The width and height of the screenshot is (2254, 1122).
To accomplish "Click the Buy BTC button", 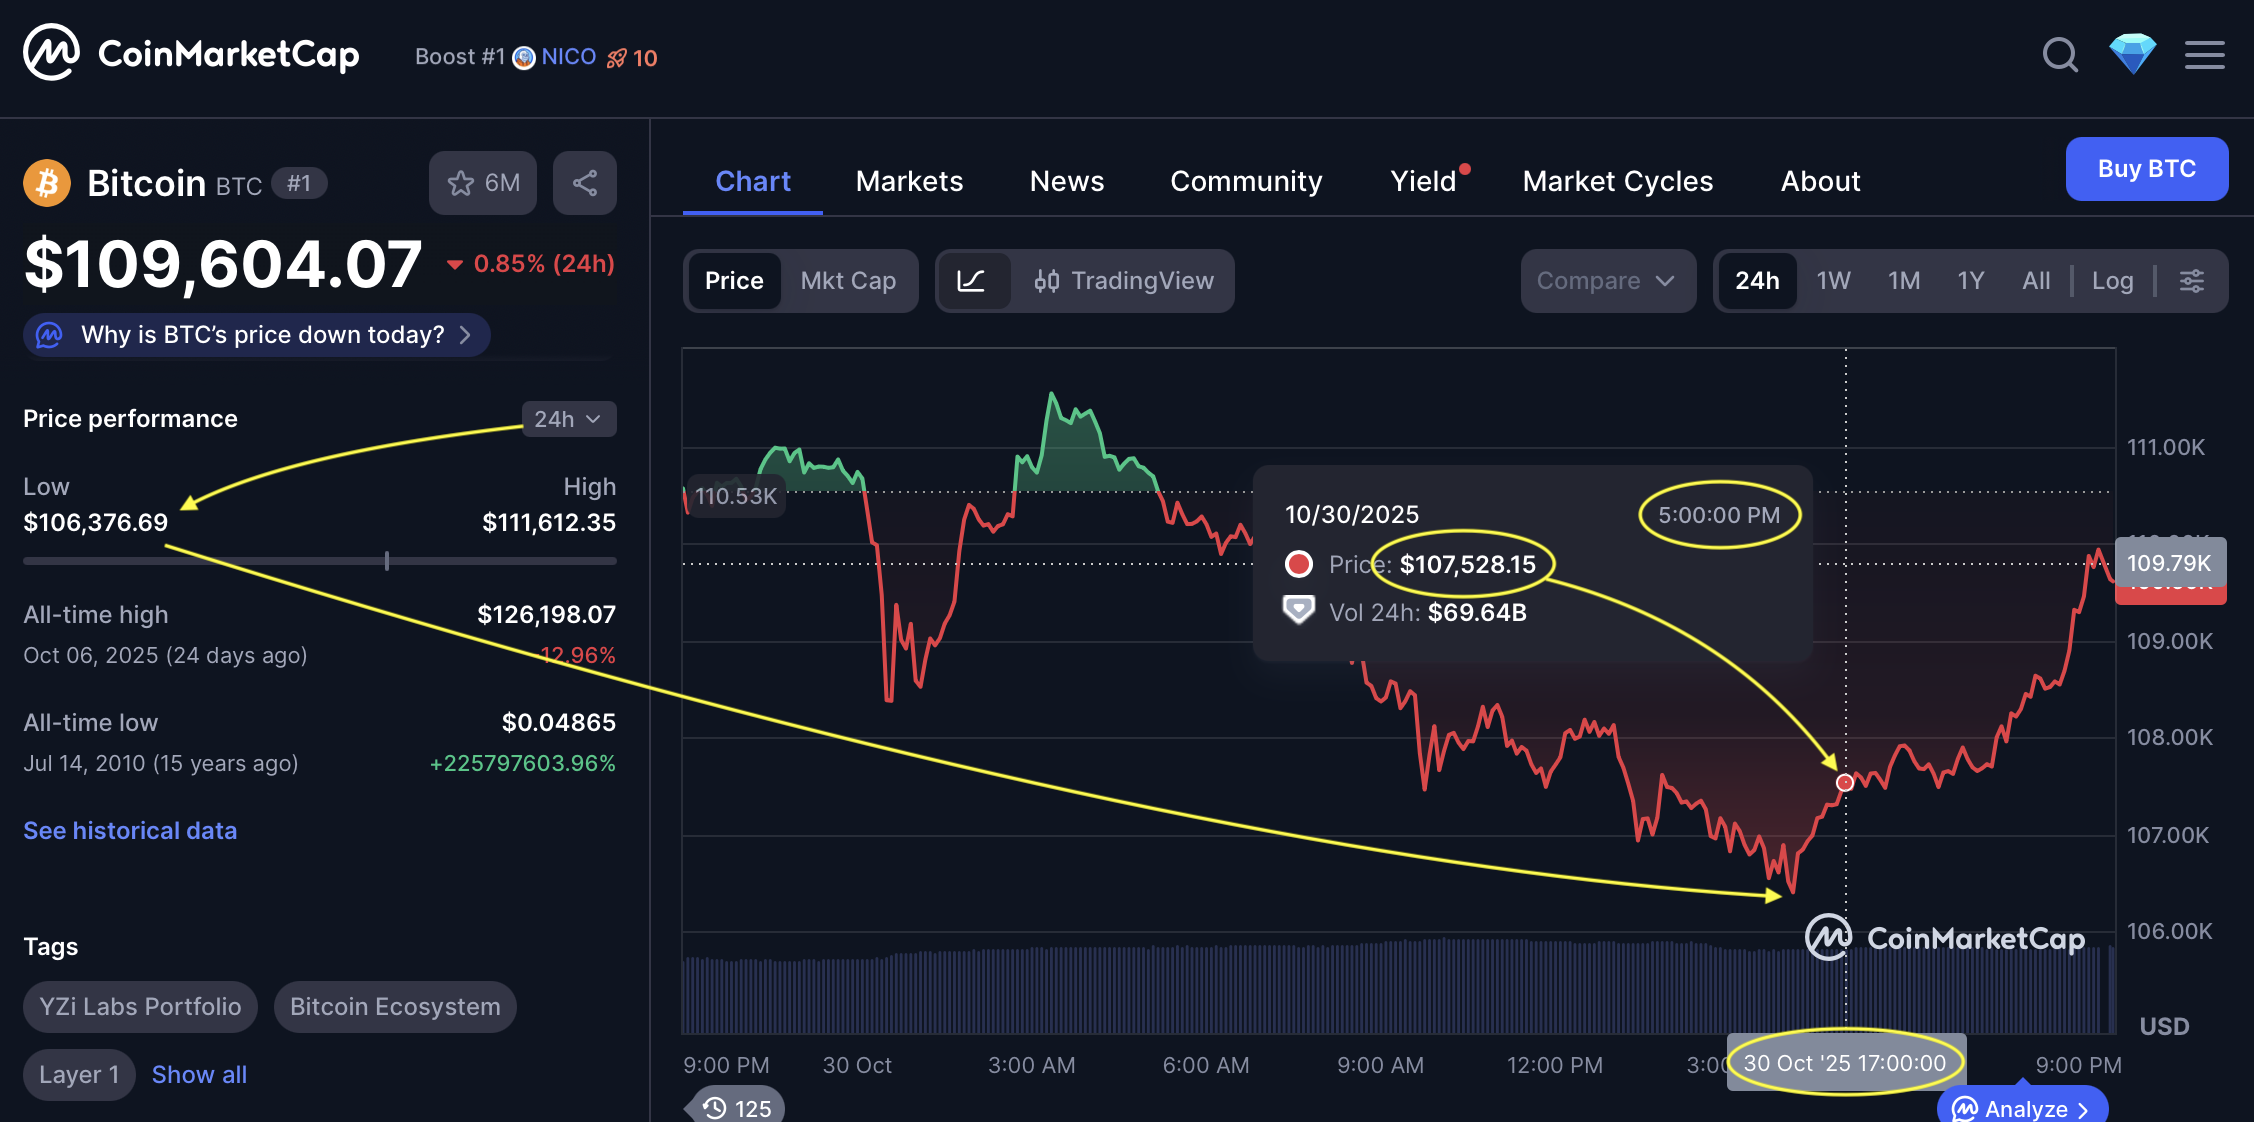I will point(2146,169).
